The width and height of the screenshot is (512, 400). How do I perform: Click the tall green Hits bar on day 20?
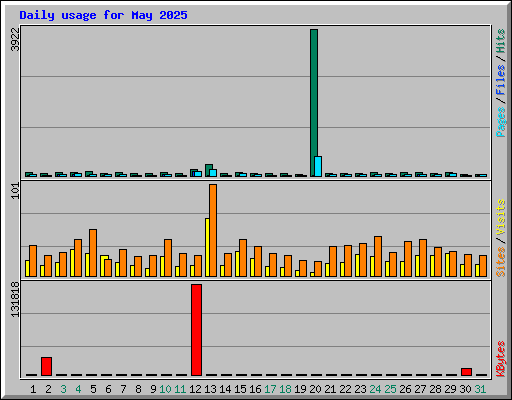coord(314,103)
